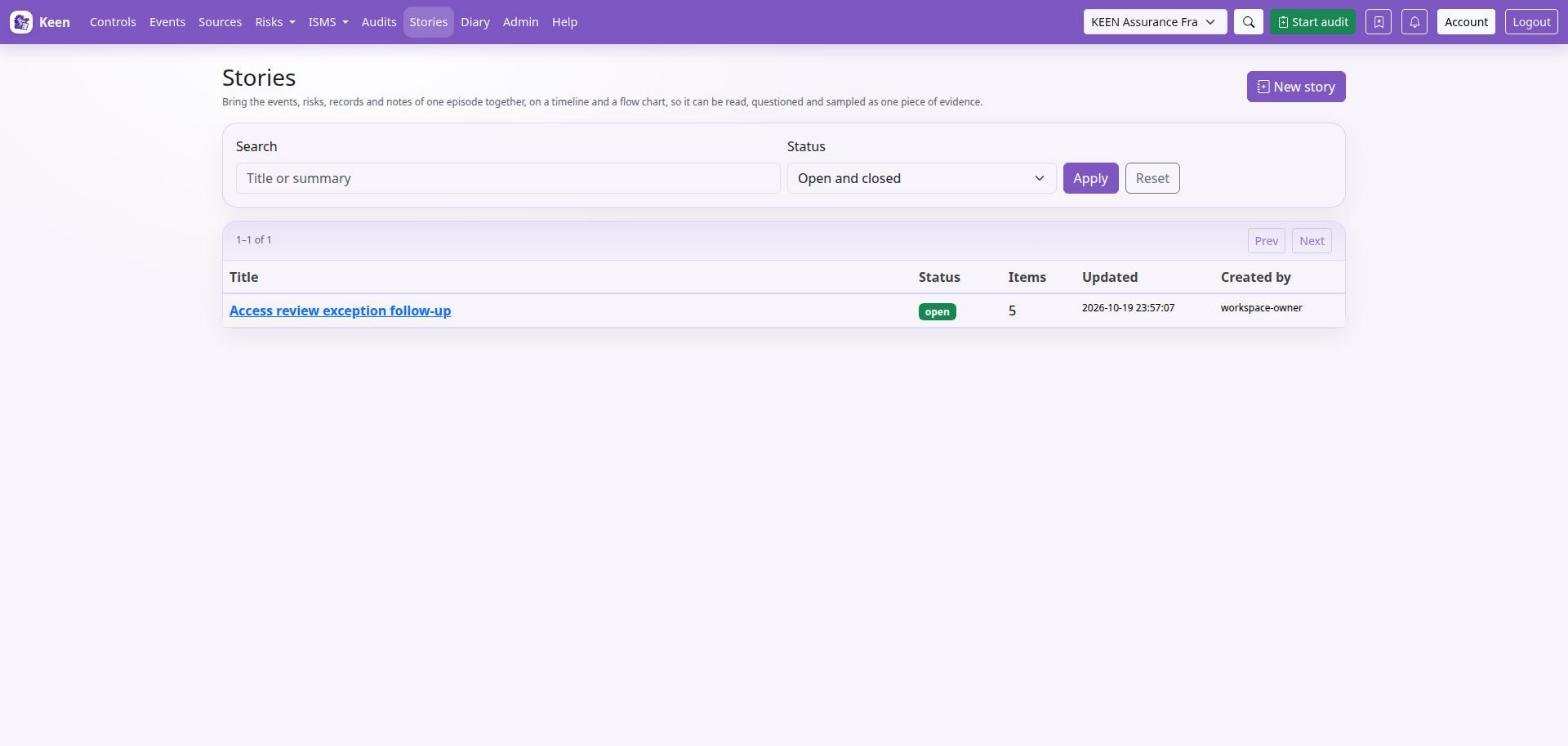
Task: Click the workspace-owner cell
Action: (1261, 308)
